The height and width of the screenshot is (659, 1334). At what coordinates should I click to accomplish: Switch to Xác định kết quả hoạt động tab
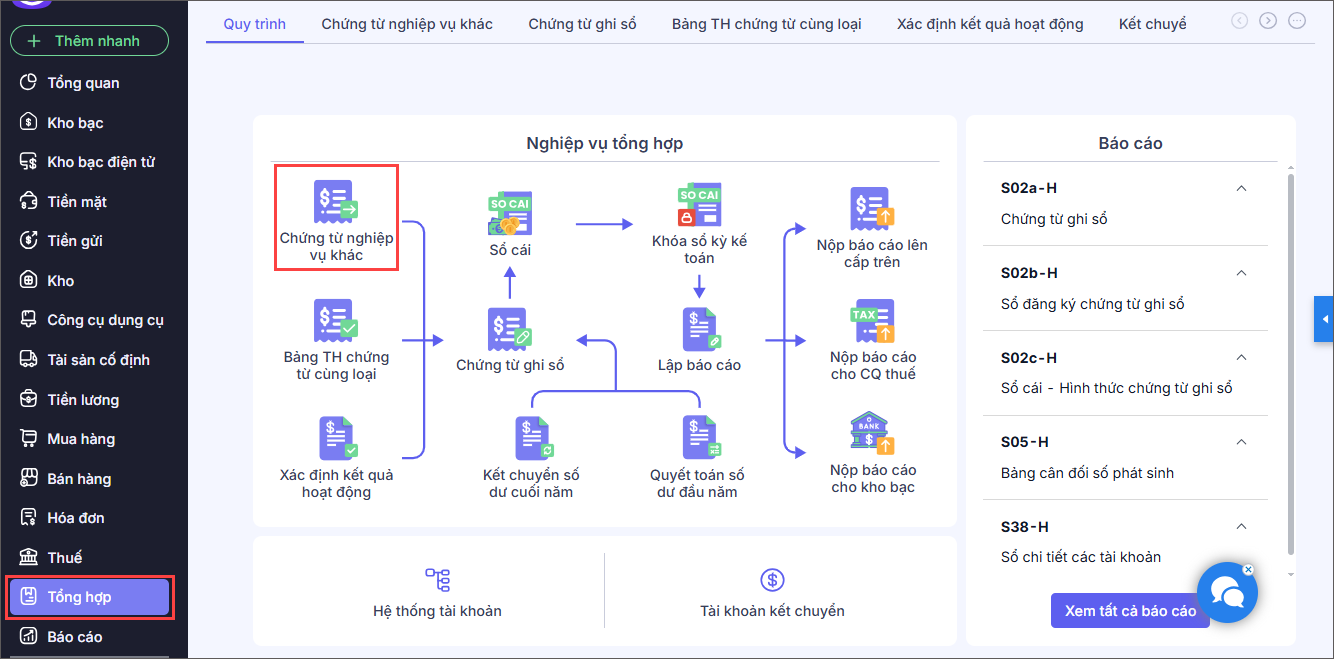tap(990, 24)
